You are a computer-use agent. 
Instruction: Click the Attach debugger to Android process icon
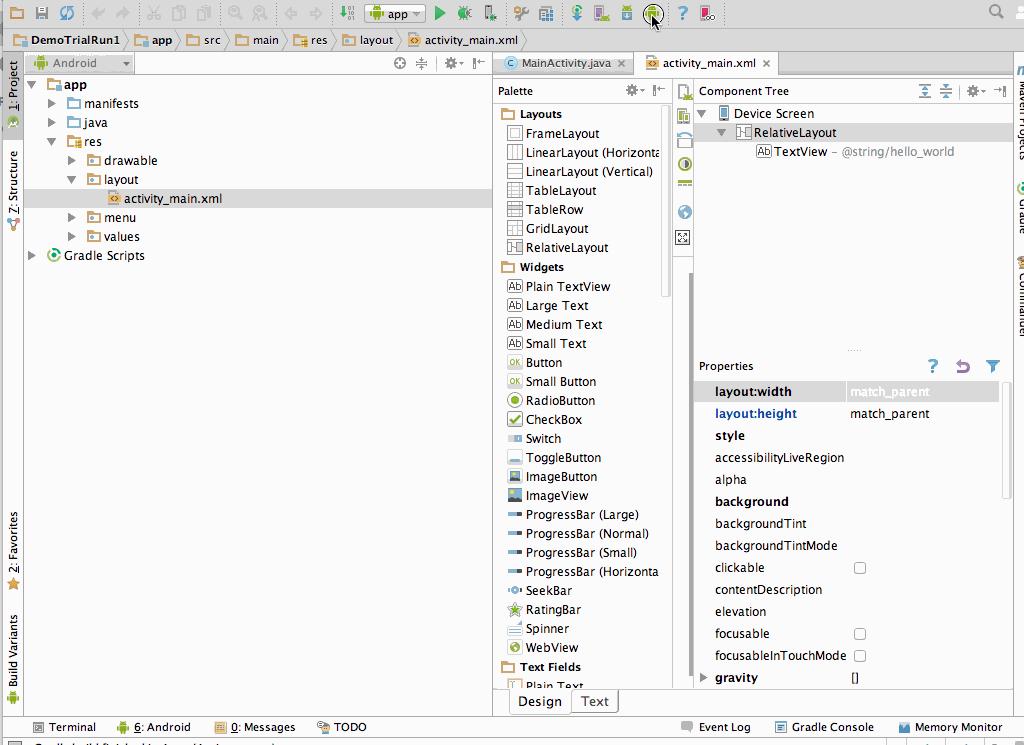[x=490, y=12]
